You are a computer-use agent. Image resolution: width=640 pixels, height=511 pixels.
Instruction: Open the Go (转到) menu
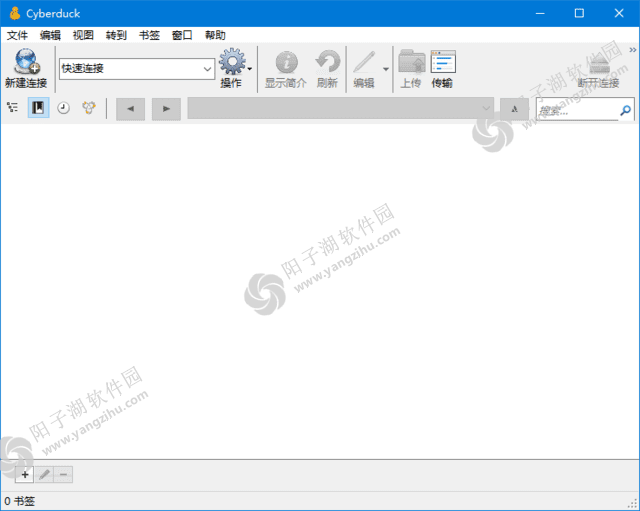pos(116,36)
